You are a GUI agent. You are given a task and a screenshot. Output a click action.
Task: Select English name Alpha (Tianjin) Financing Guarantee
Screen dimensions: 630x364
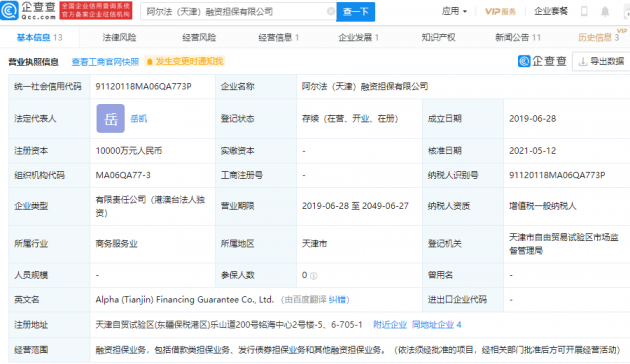[184, 300]
